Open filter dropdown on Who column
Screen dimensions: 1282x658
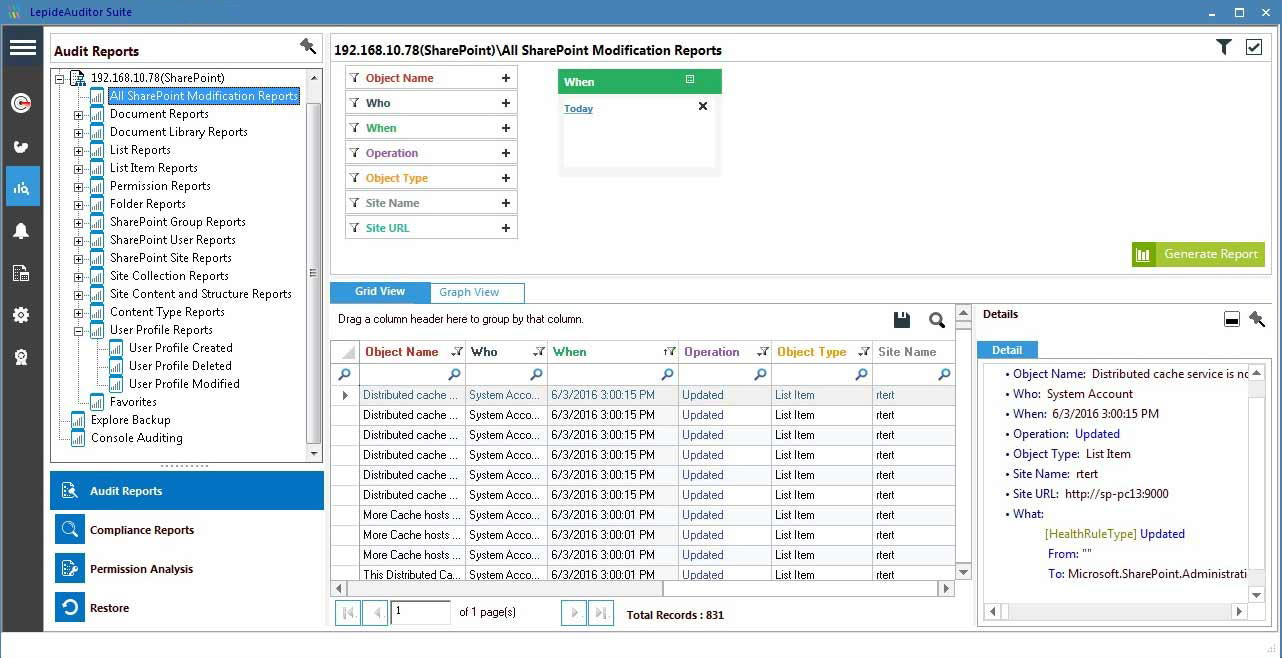tap(539, 352)
